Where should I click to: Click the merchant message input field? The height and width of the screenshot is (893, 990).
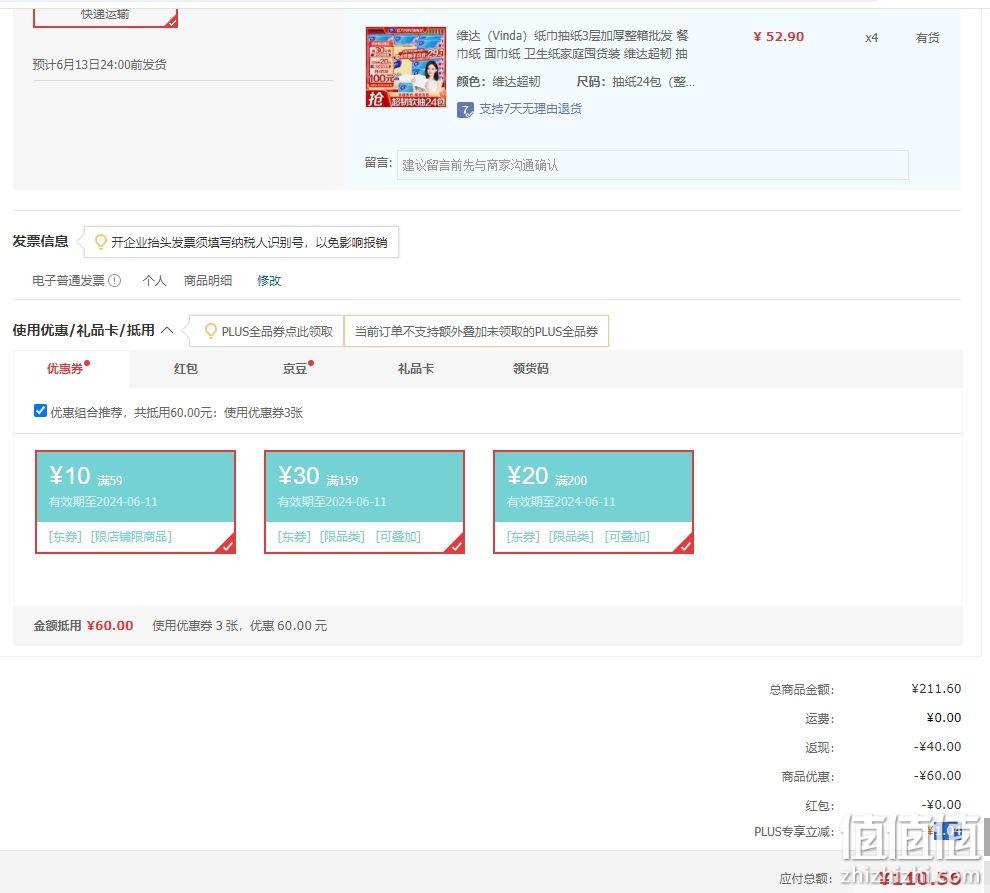652,165
